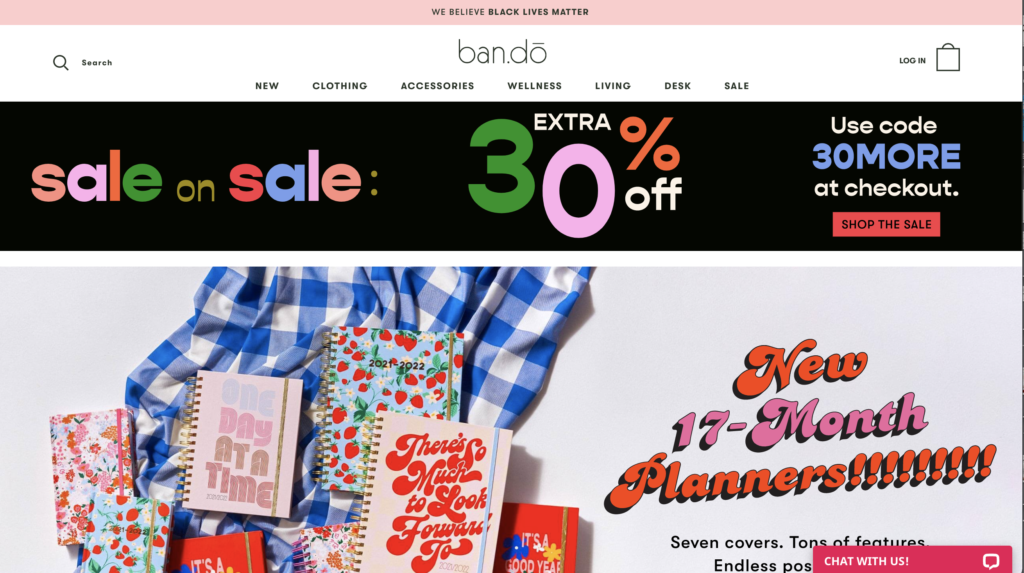Click the One Day At A Time planner
The height and width of the screenshot is (573, 1024).
(x=240, y=444)
